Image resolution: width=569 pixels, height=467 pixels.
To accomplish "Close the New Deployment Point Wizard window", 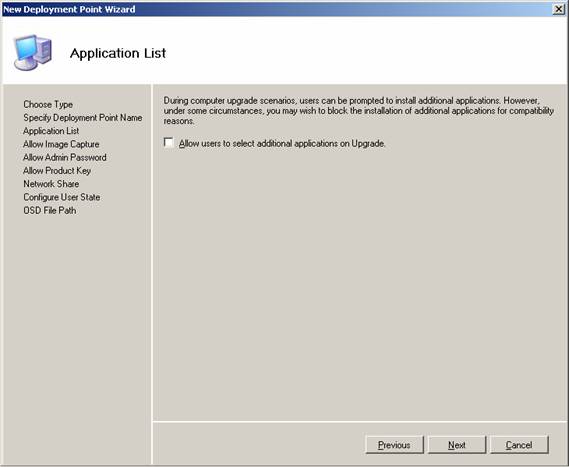I will tap(558, 9).
